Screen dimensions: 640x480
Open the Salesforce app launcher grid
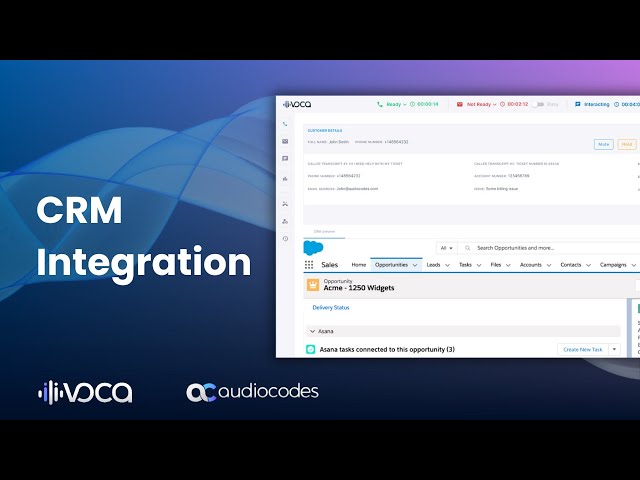[x=309, y=265]
